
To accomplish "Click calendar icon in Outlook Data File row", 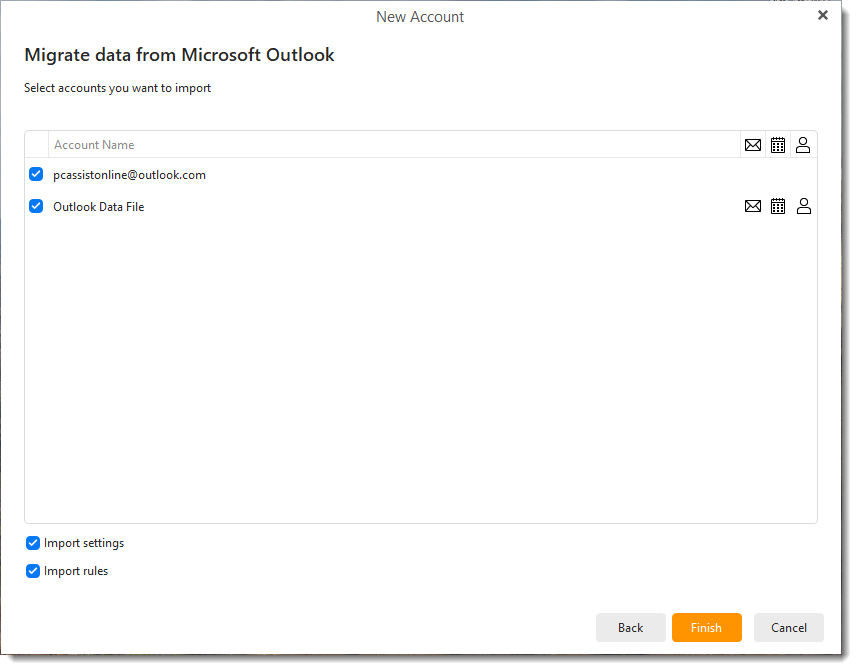I will pos(778,207).
